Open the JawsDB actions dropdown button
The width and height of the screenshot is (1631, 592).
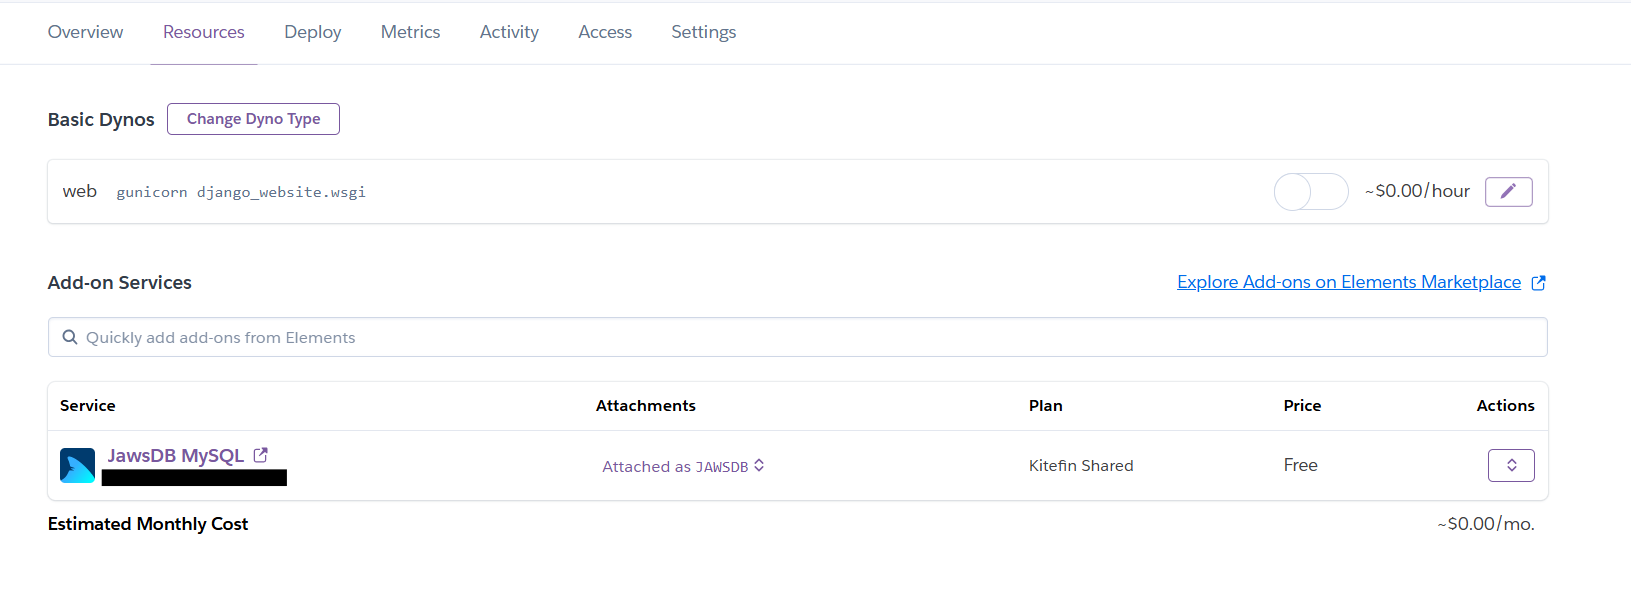(1510, 465)
